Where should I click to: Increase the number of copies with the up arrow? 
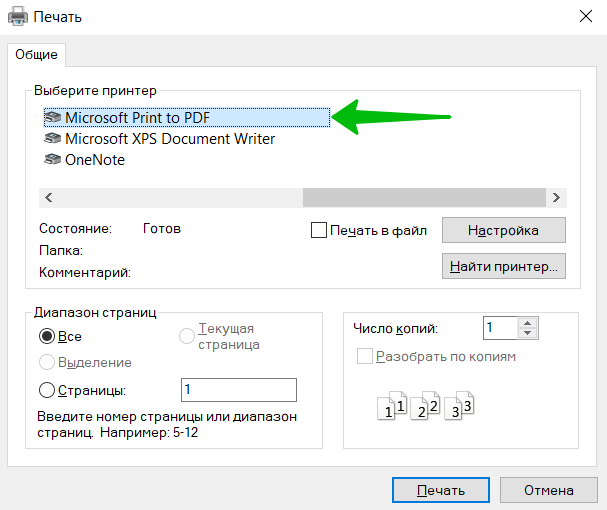pyautogui.click(x=527, y=323)
